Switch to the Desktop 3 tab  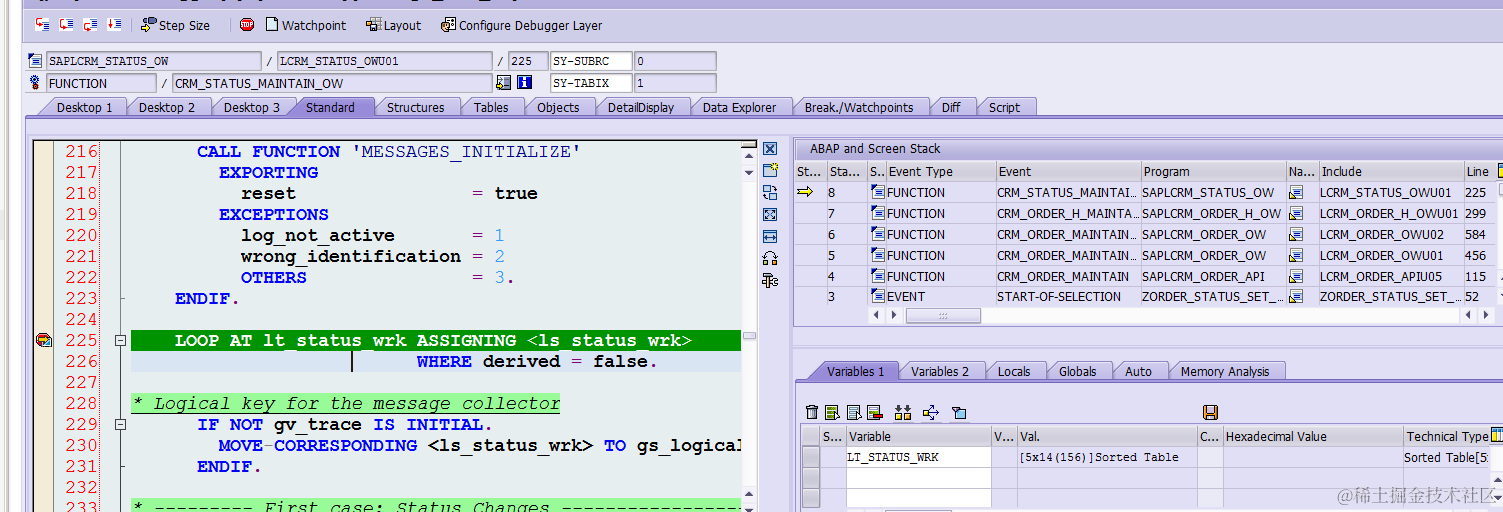point(251,107)
